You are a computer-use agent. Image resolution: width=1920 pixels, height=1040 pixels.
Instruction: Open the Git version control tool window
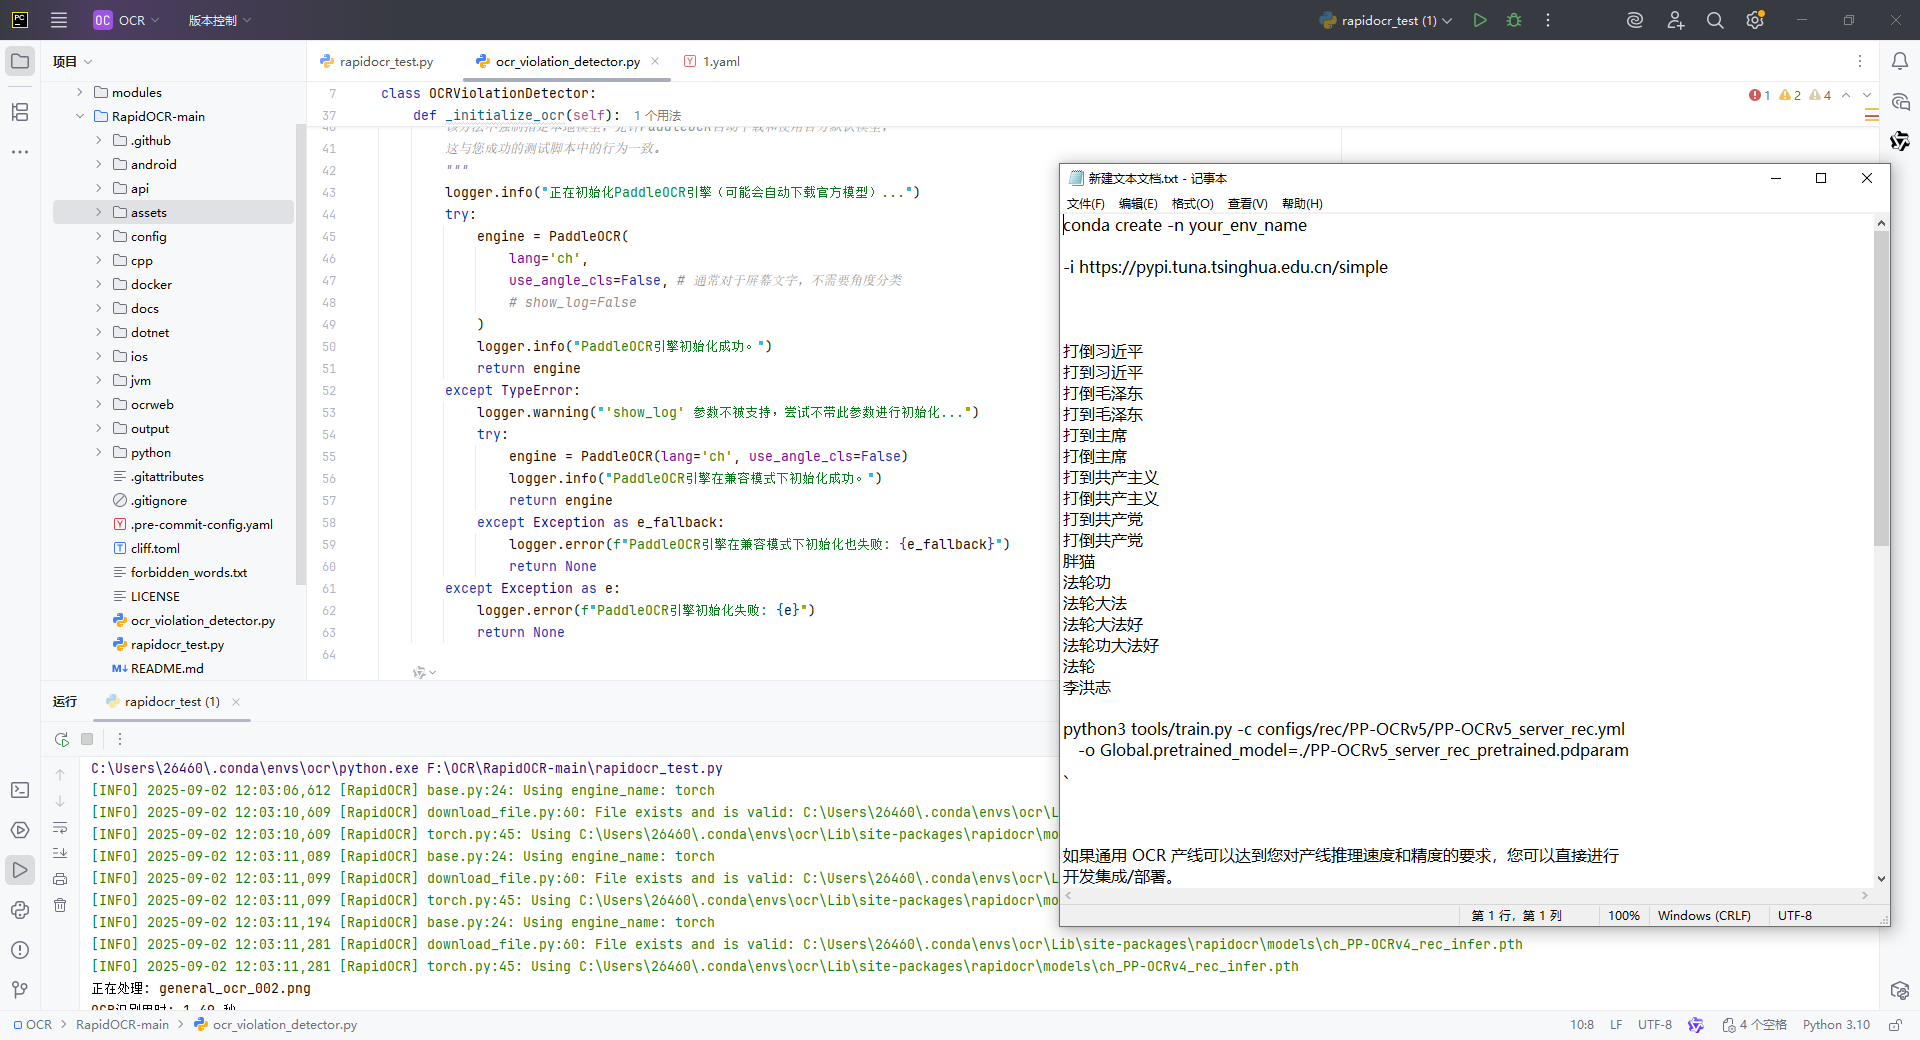20,990
